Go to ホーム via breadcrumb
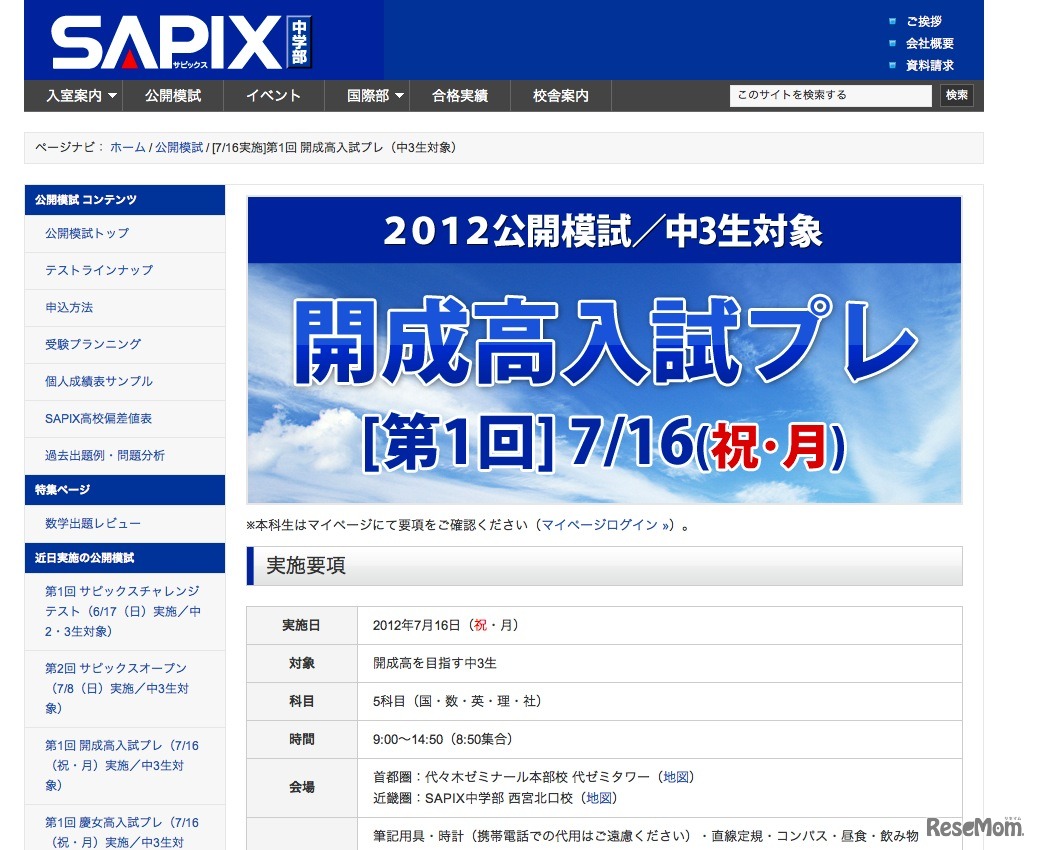1037x850 pixels. [128, 148]
